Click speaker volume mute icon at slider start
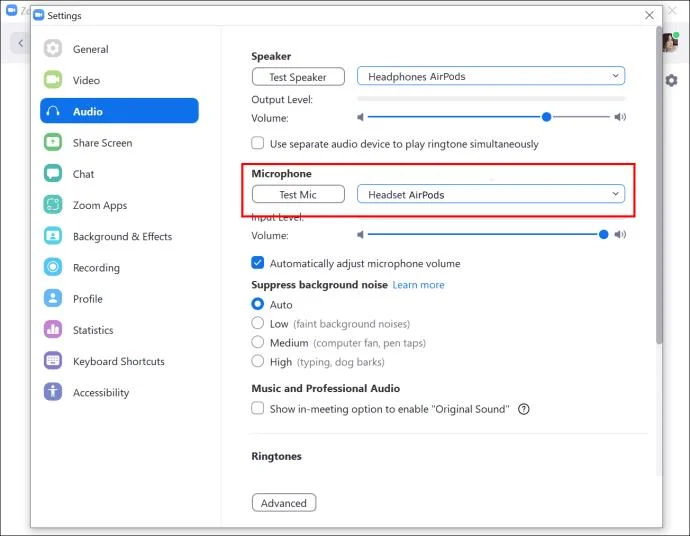690x536 pixels. pos(360,117)
